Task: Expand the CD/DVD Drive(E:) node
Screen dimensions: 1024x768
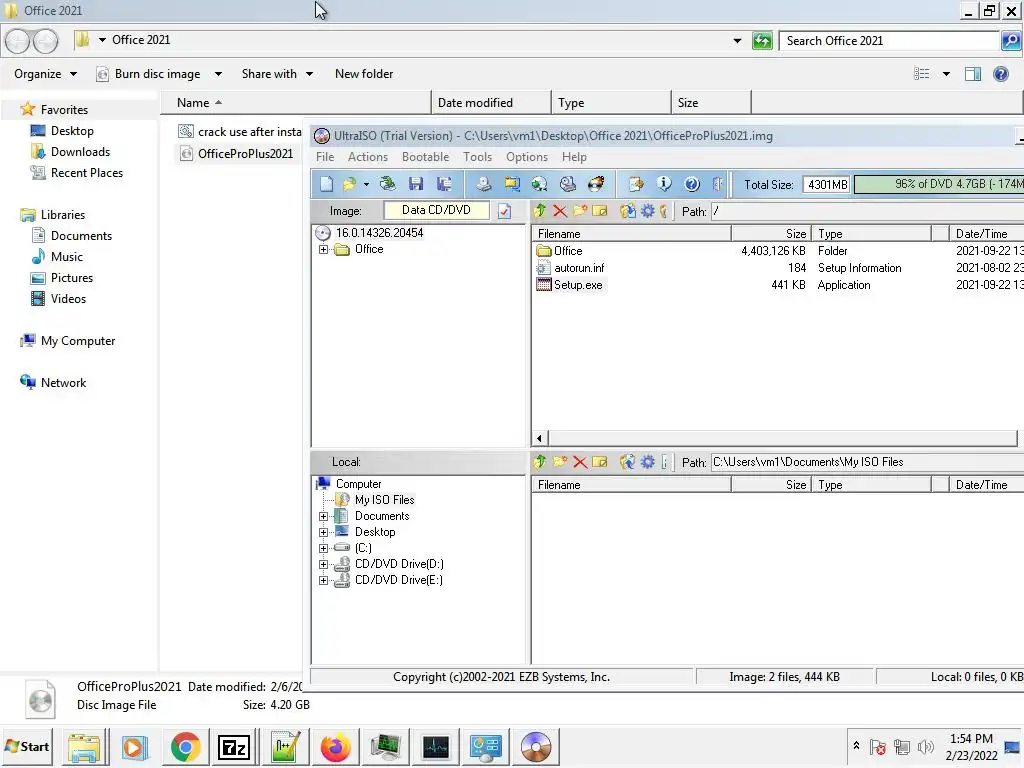Action: tap(323, 581)
